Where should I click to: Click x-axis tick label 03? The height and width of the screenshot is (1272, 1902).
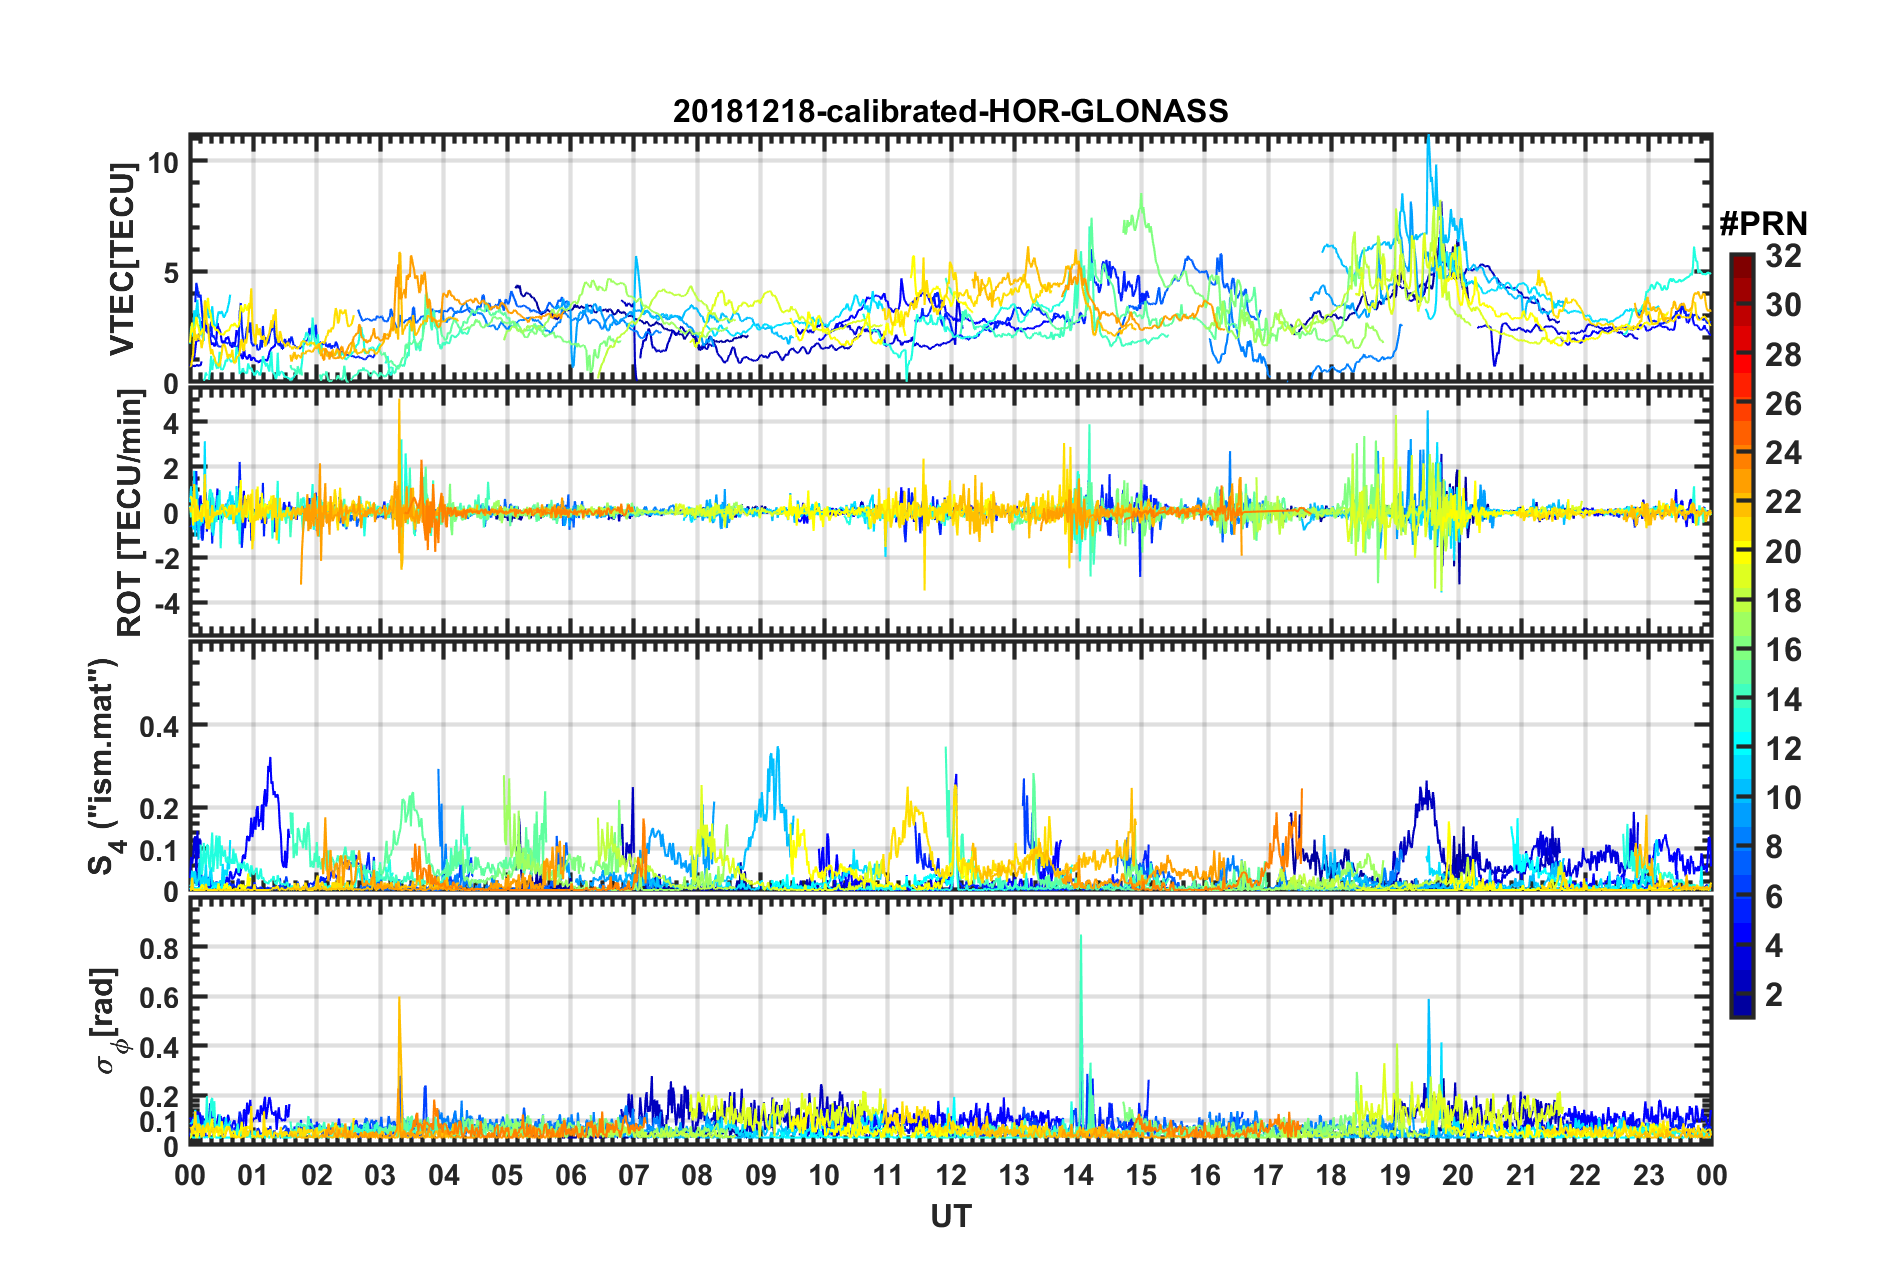[x=380, y=1174]
